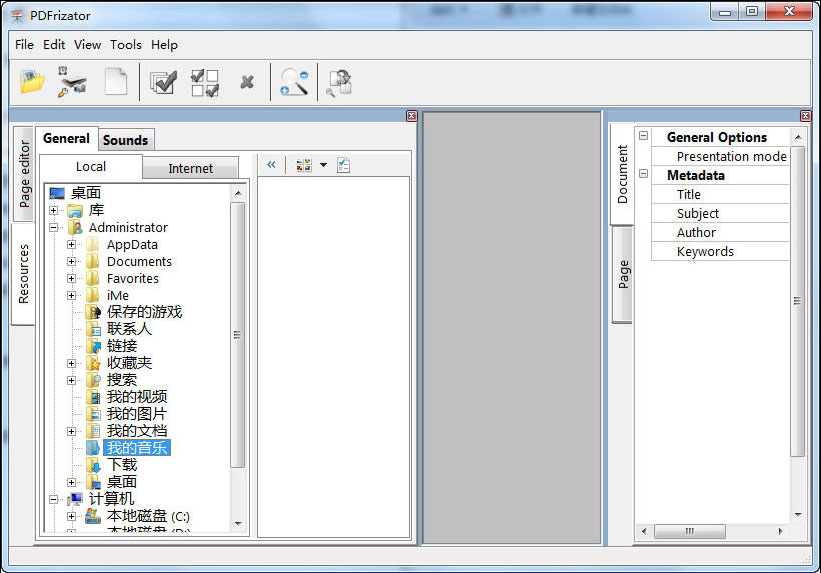
Task: Expand the 收藏夹 folder node
Action: tap(71, 363)
